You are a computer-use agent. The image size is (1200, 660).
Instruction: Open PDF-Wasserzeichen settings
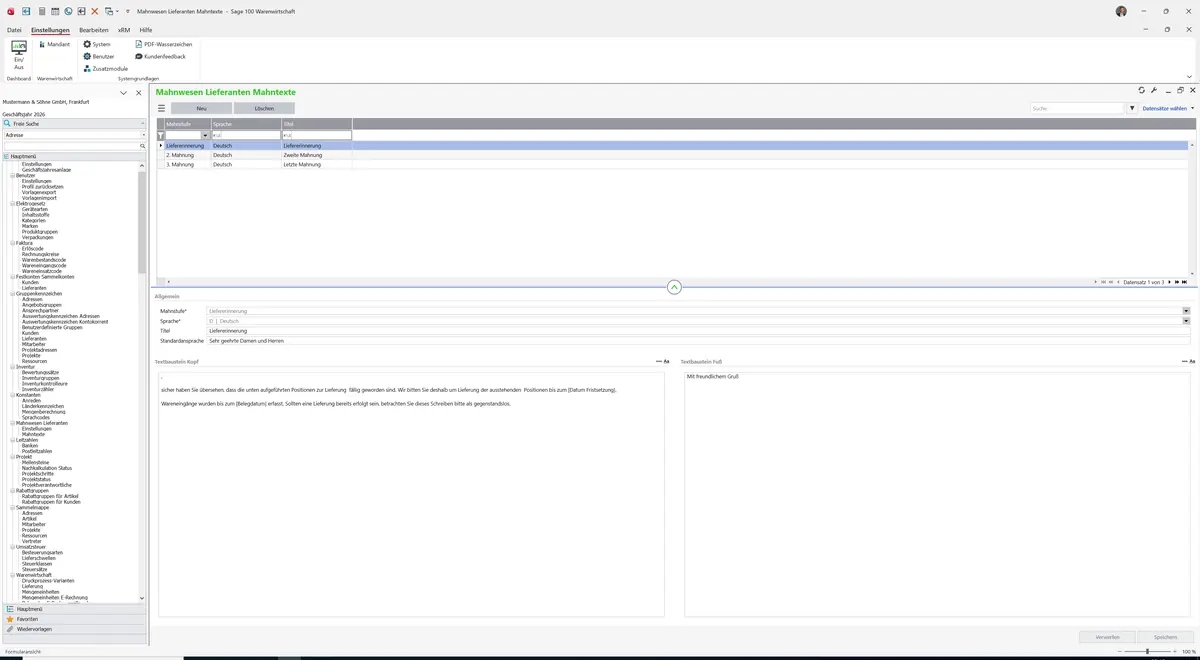click(164, 44)
